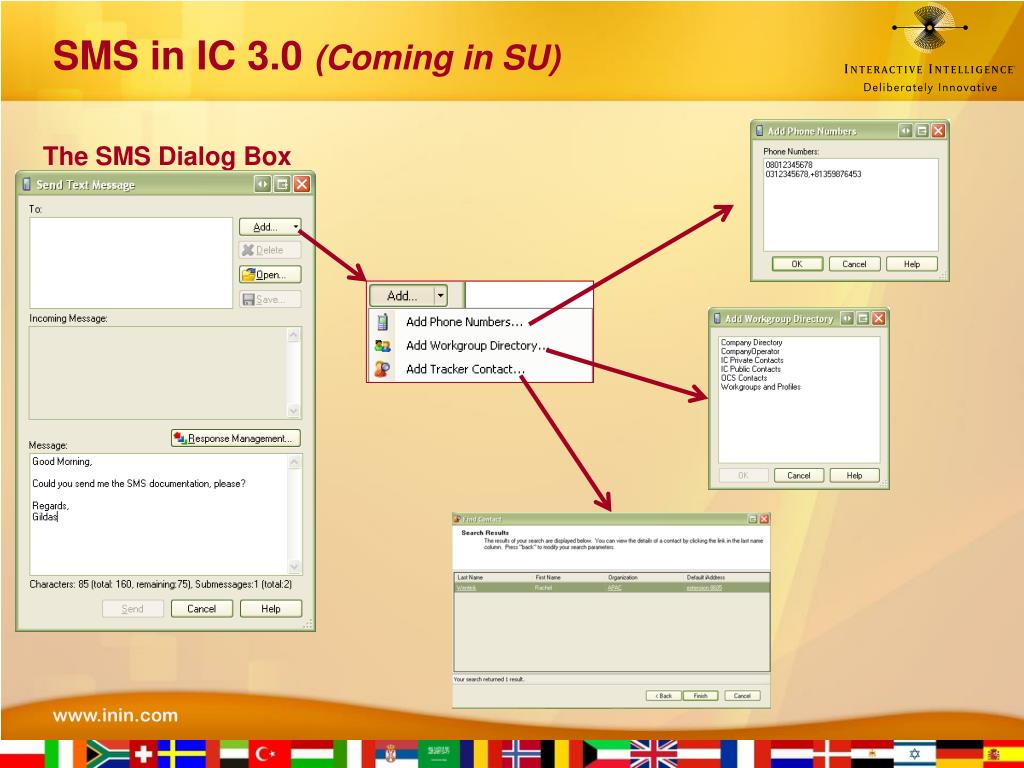Click dropdown arrow beside enlarged Add... button

click(441, 296)
